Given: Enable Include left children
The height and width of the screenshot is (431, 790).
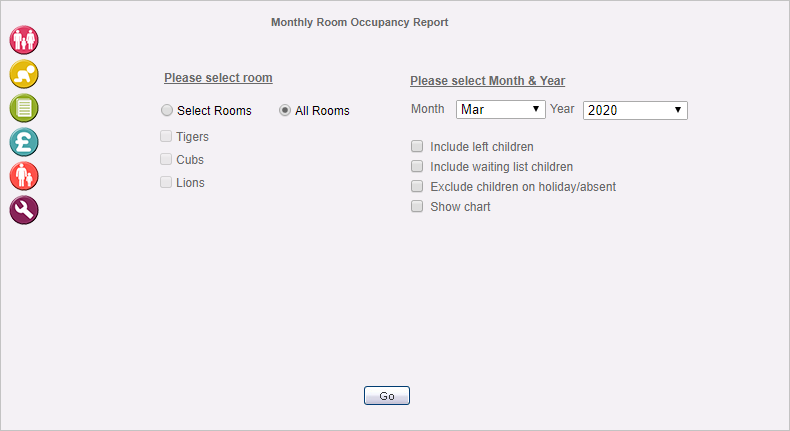Looking at the screenshot, I should tap(417, 146).
